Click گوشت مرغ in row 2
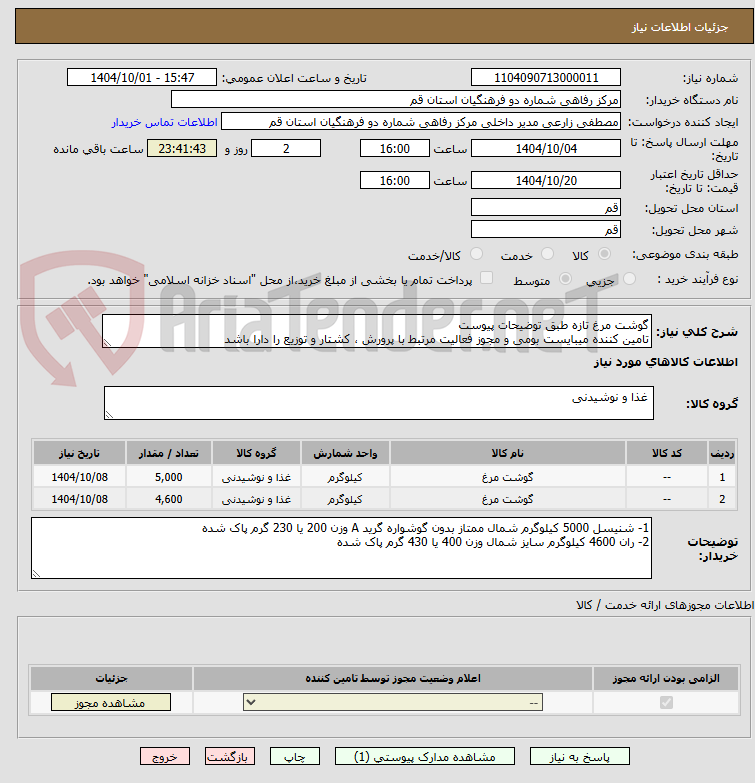 point(507,499)
